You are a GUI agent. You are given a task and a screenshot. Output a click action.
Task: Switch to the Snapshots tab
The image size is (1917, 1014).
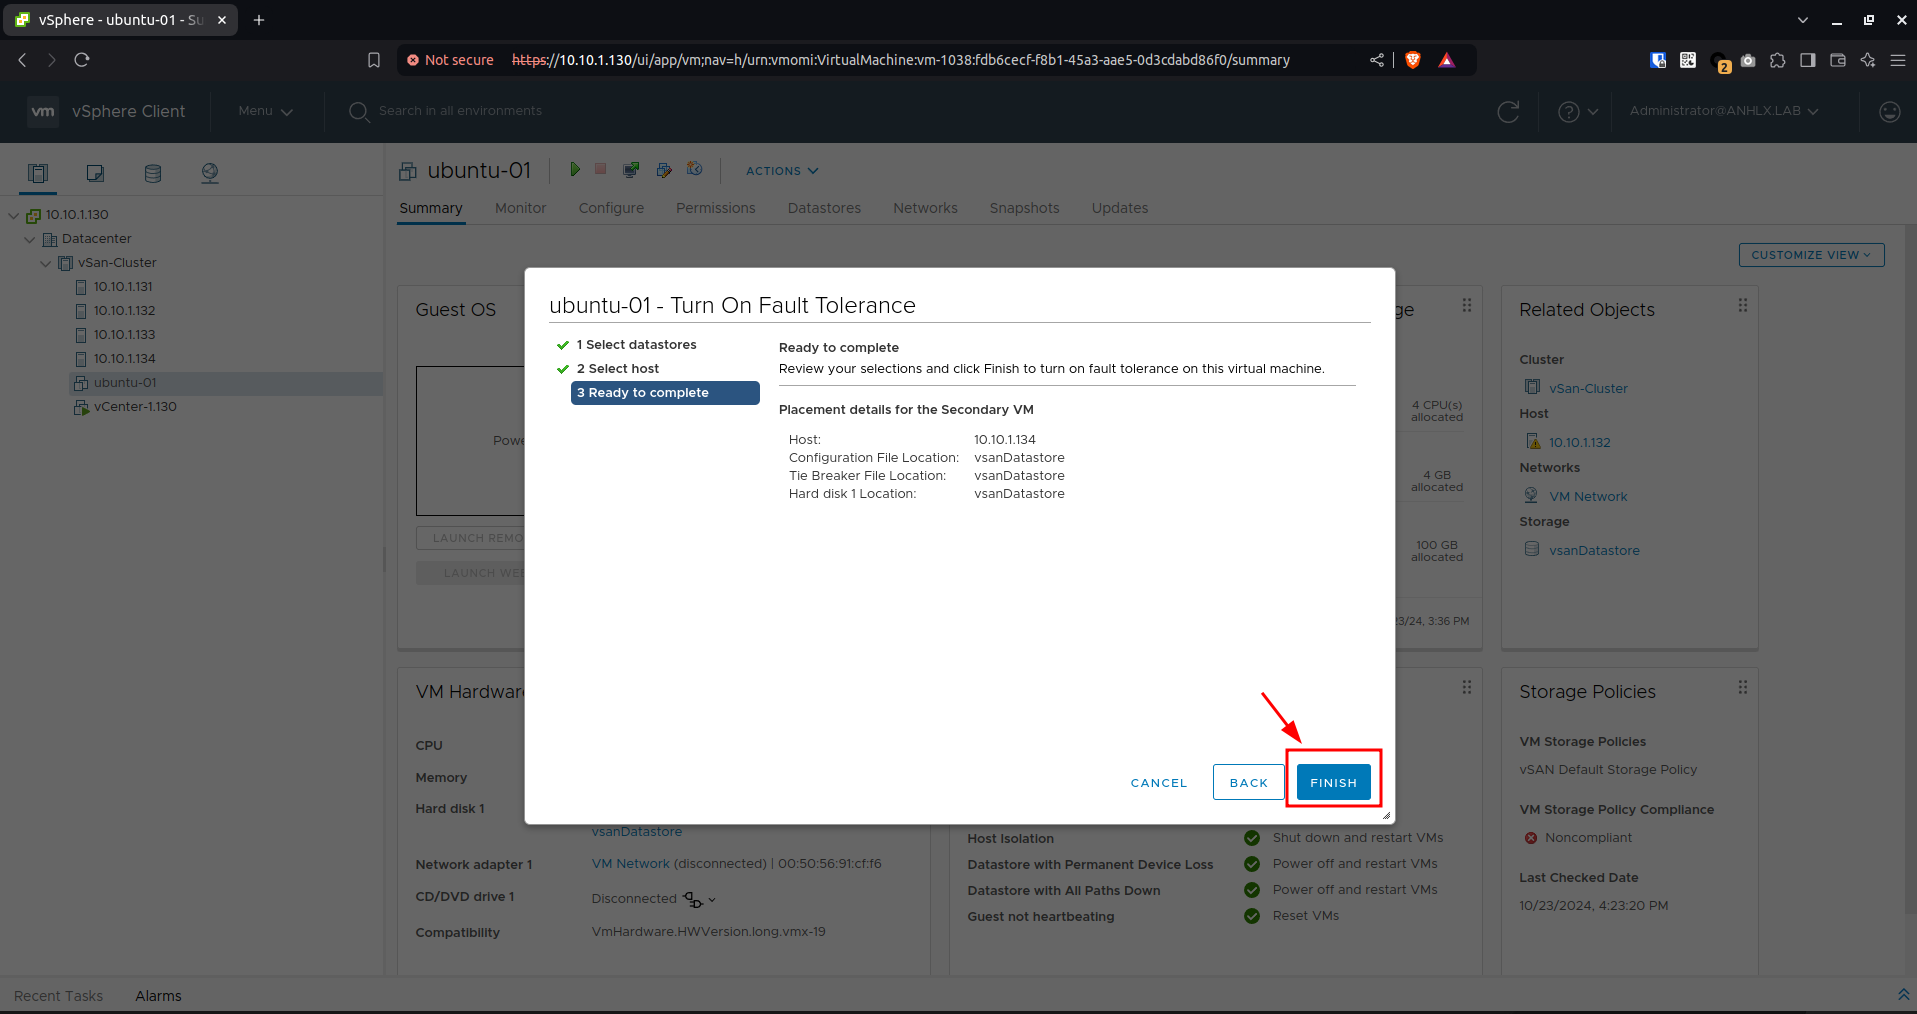(1024, 208)
